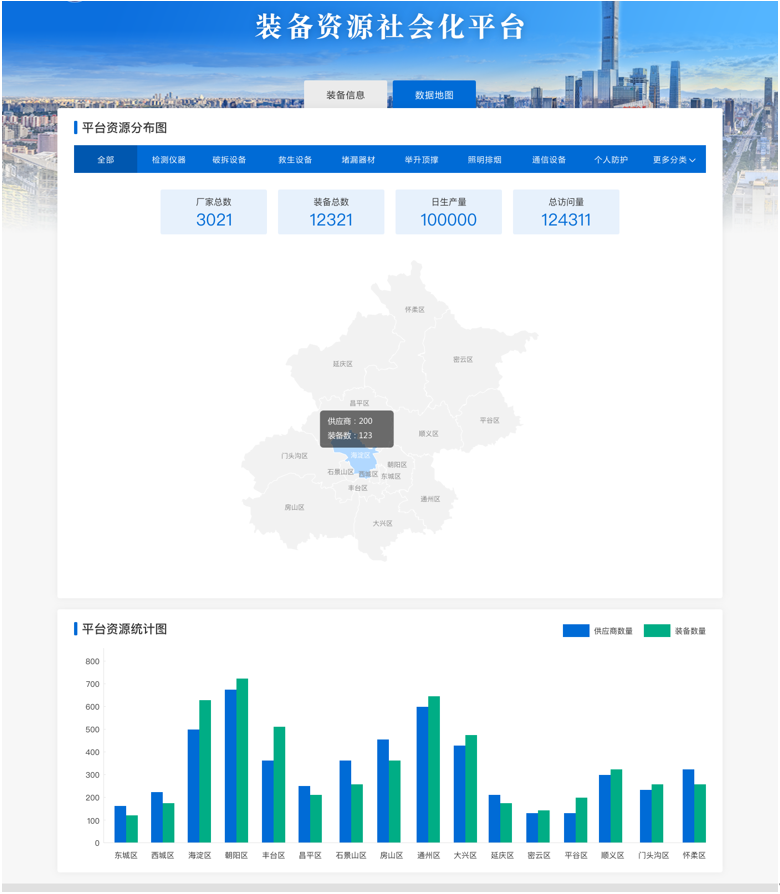This screenshot has height=894, width=780.
Task: Open the 总访问量 124311 stat card
Action: click(566, 212)
